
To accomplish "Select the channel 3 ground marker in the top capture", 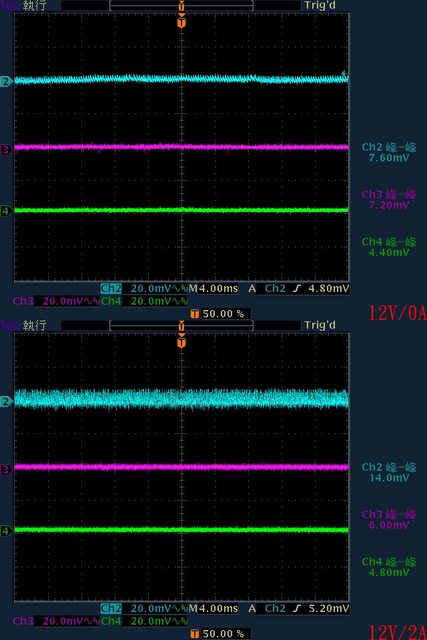I will click(6, 150).
